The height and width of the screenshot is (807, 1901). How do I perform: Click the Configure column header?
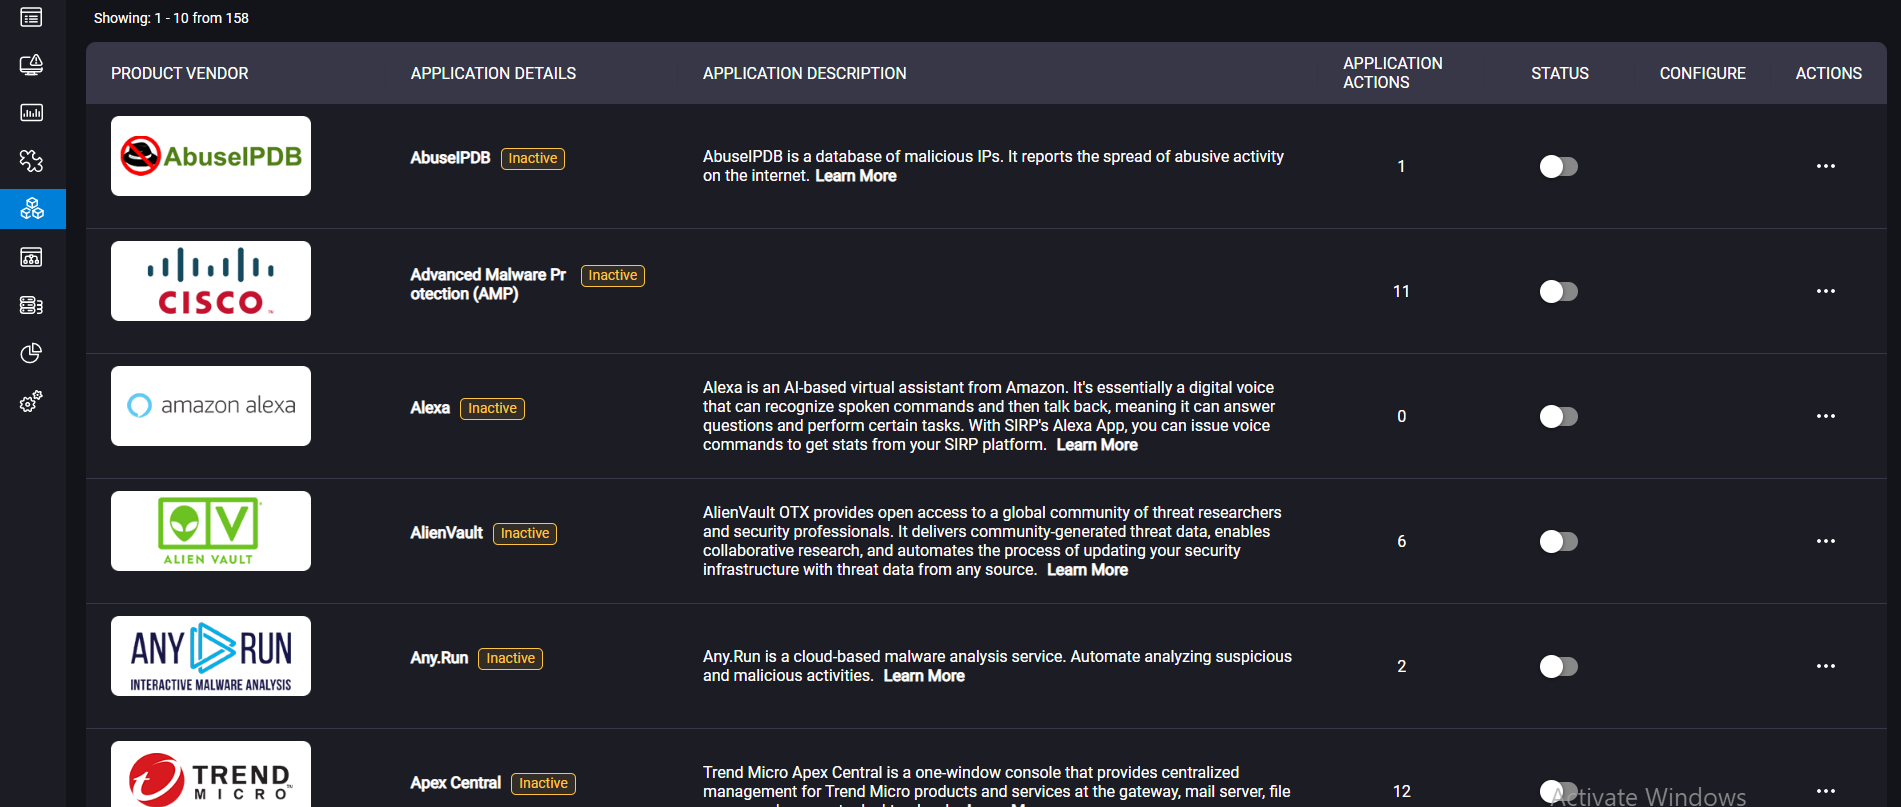coord(1702,73)
